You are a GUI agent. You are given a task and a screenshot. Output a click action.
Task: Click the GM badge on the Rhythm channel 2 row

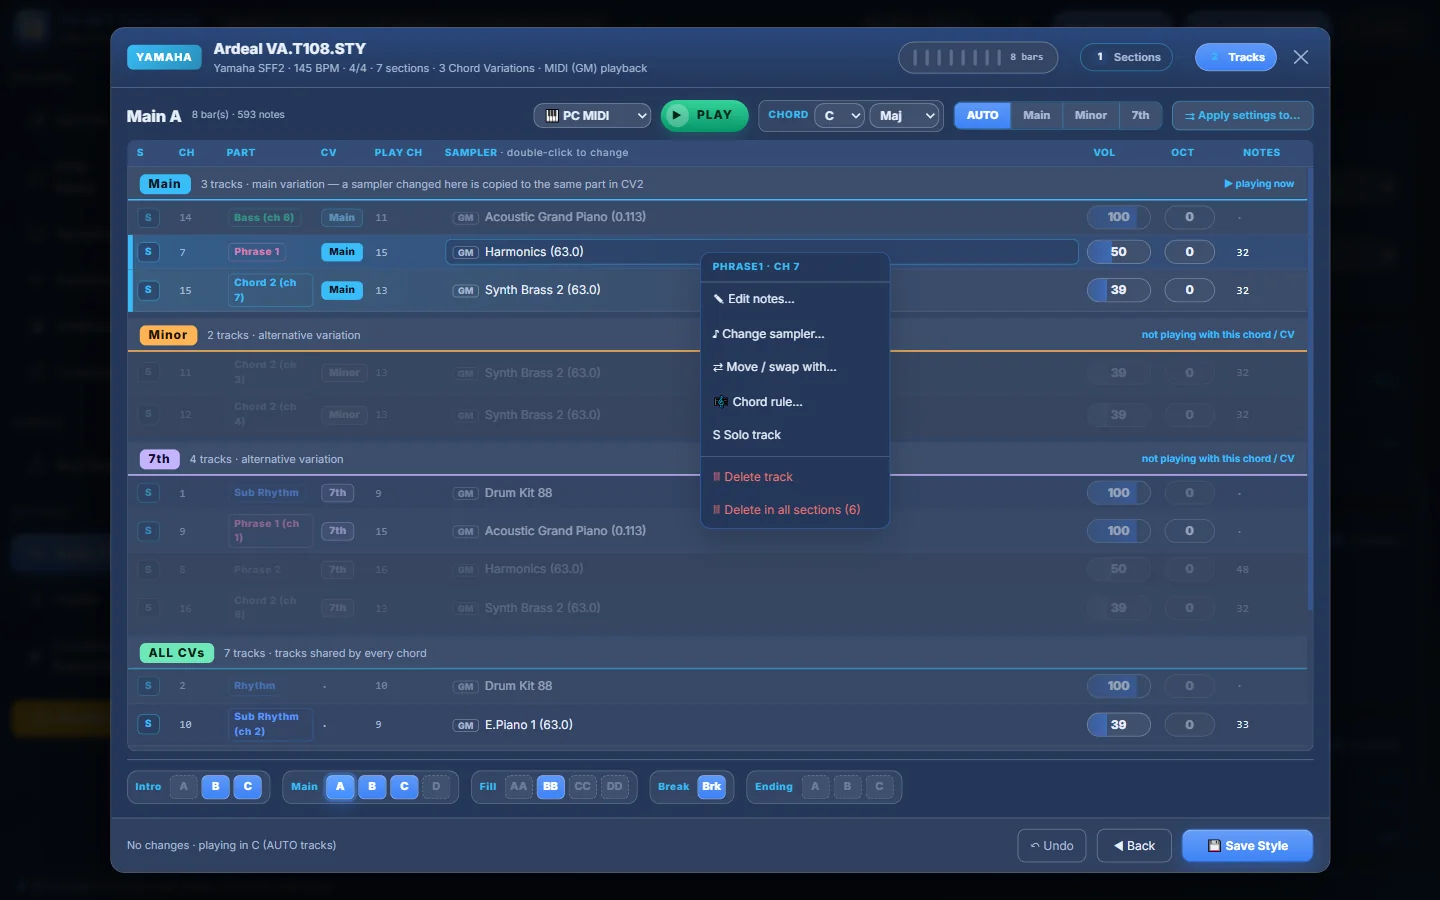click(x=466, y=686)
